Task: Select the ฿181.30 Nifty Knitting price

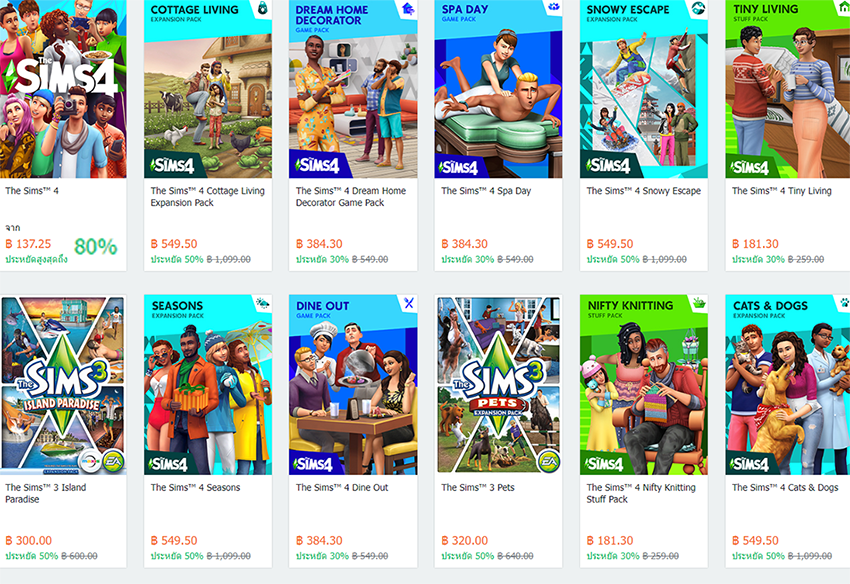Action: tap(610, 541)
